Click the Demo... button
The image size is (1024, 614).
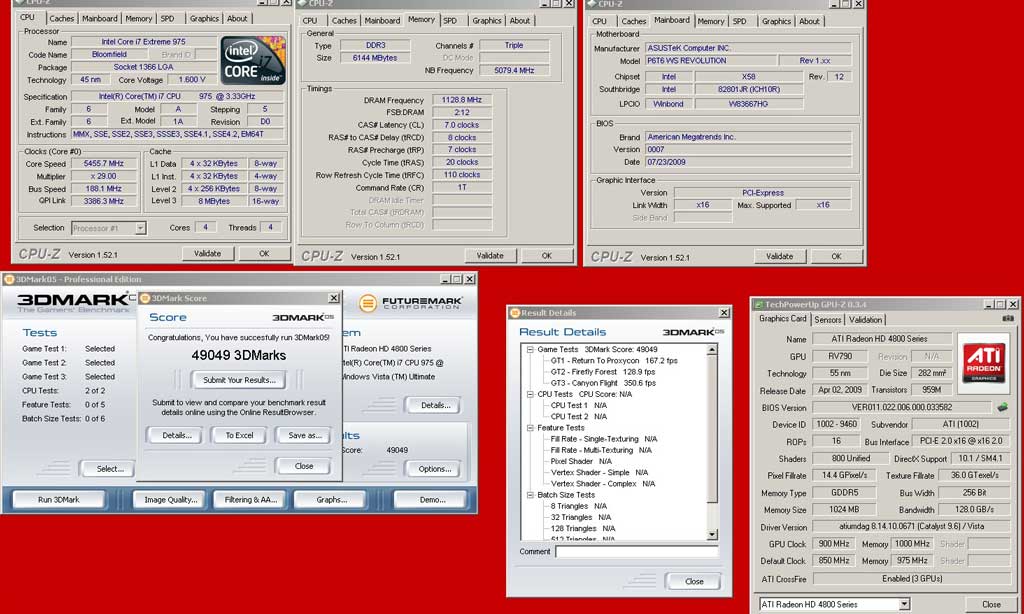coord(432,500)
